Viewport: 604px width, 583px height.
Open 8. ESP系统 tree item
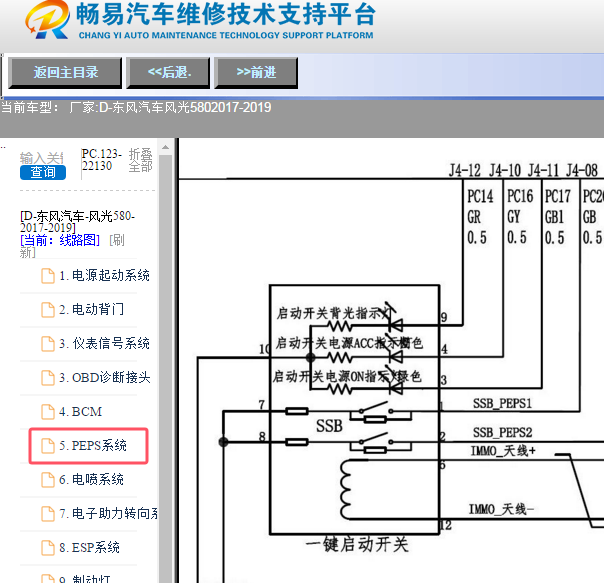point(89,547)
